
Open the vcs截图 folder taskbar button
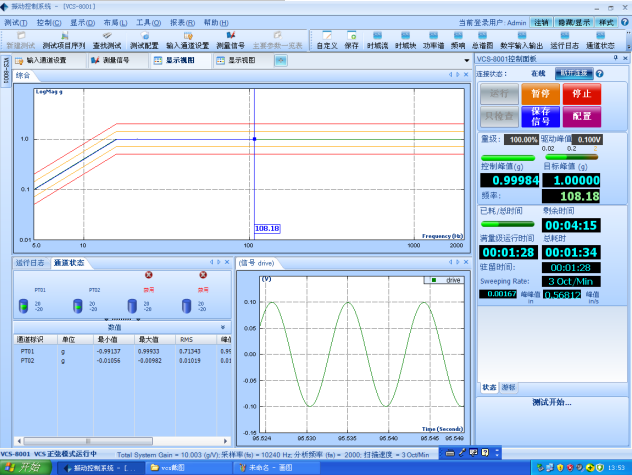point(187,468)
